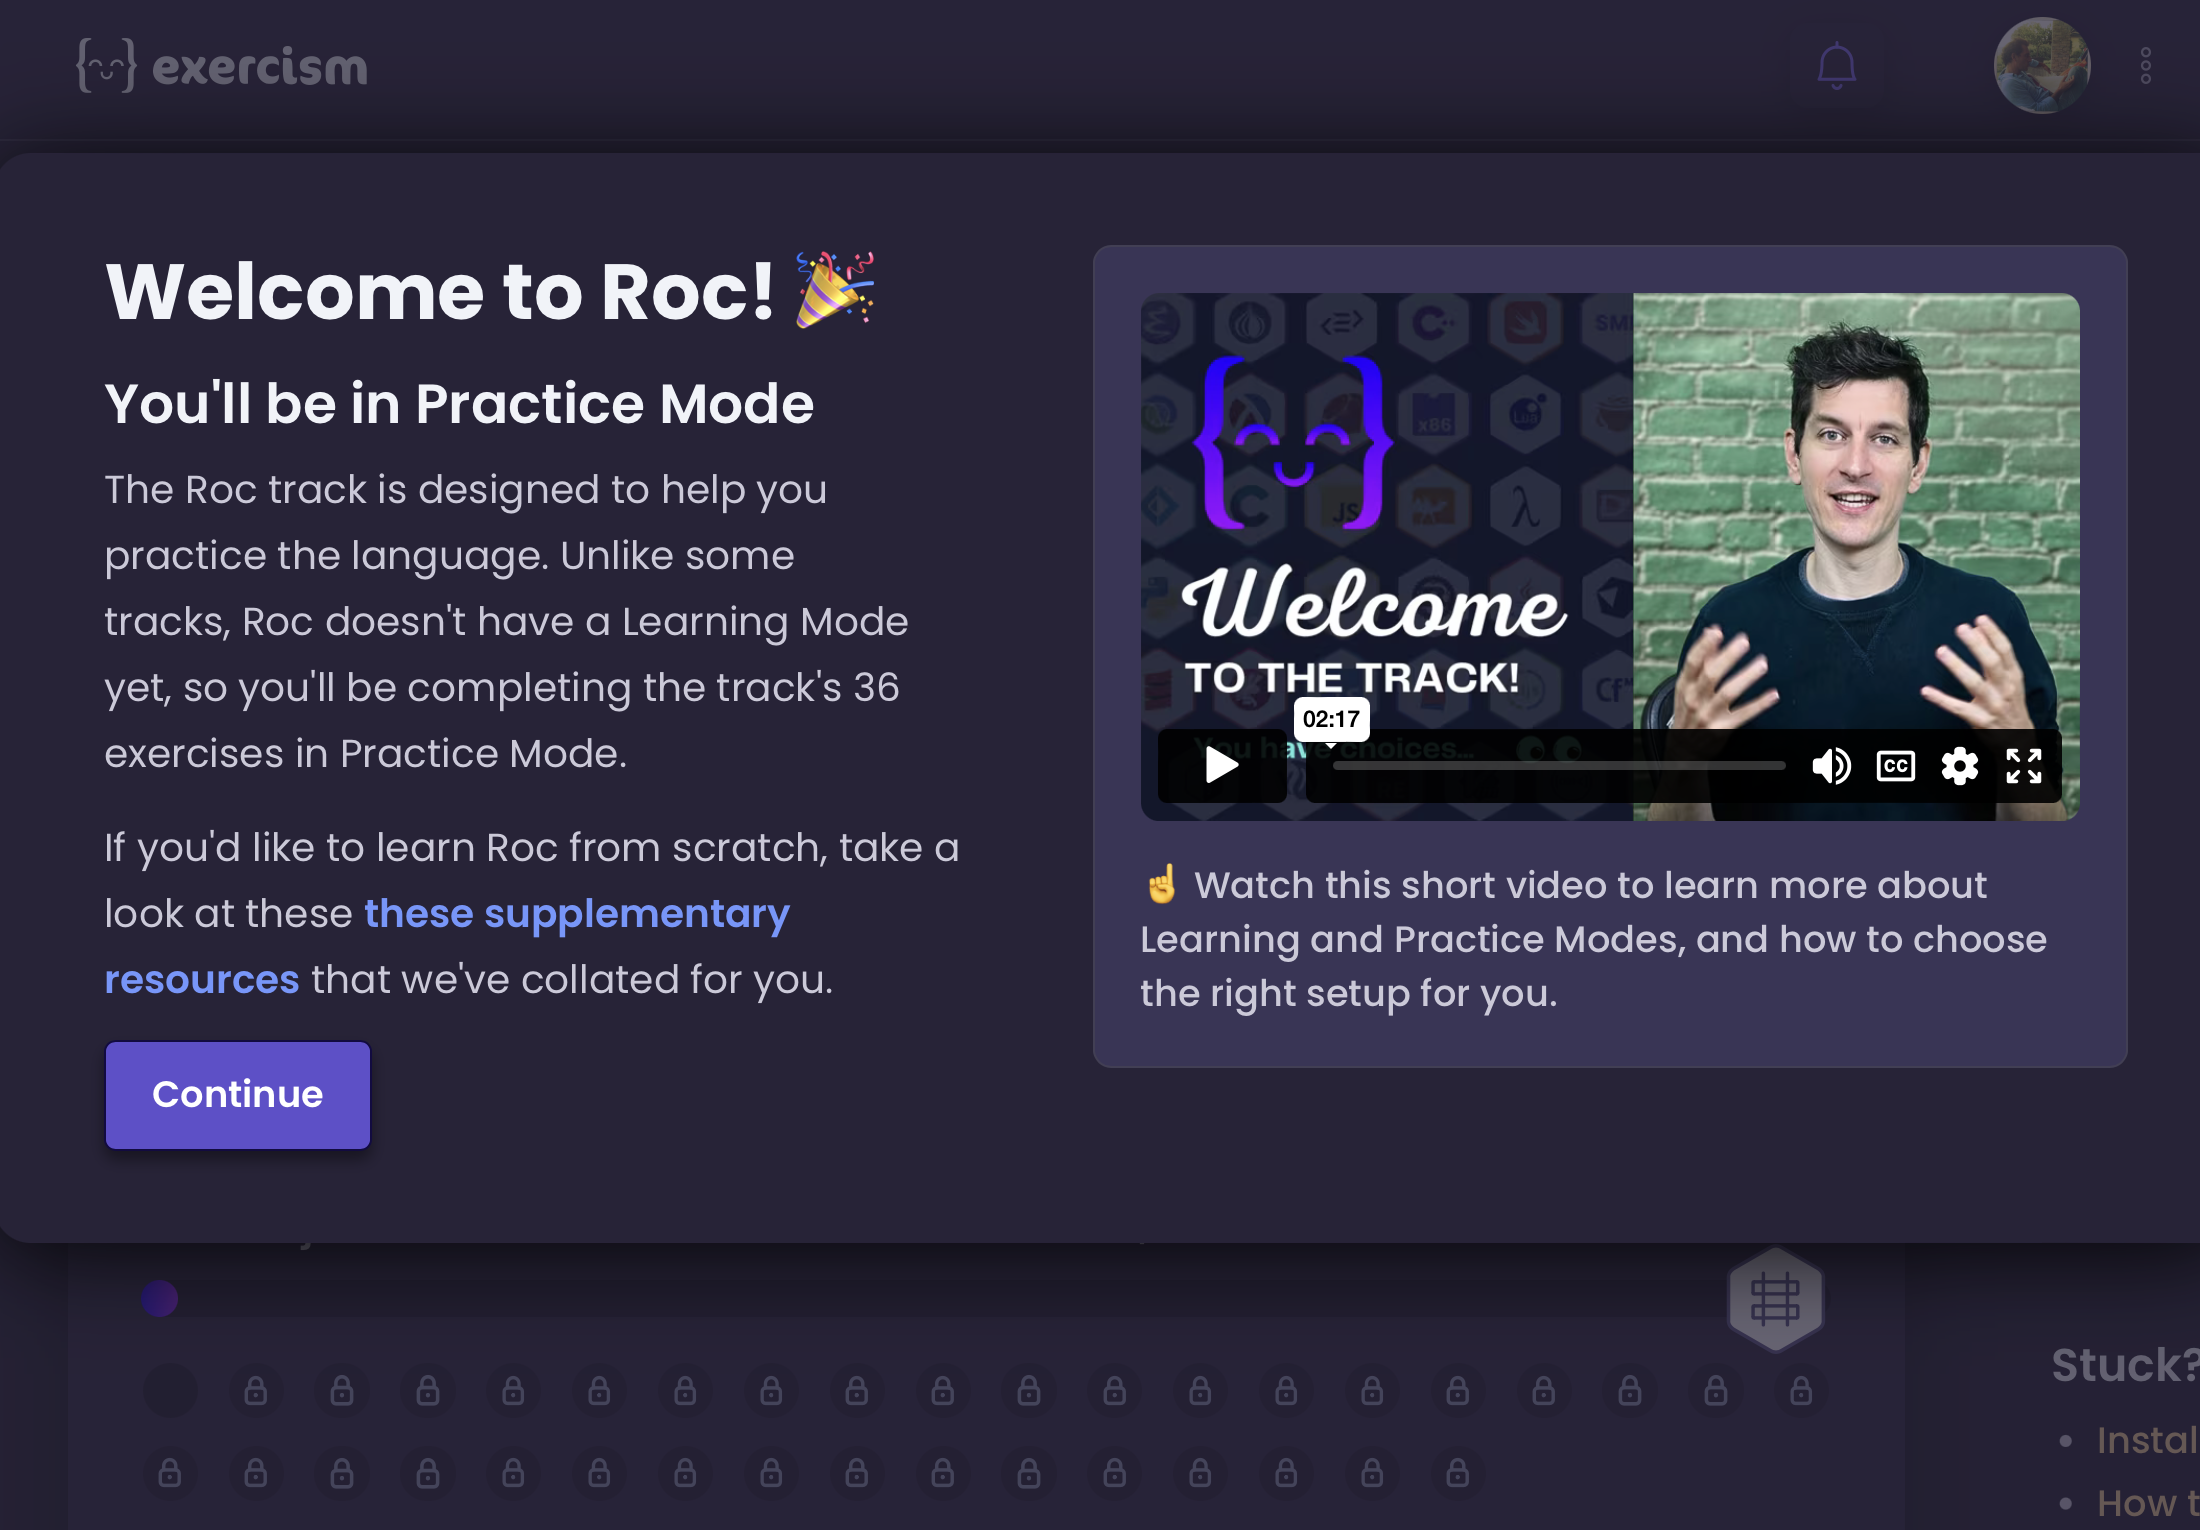Click the purple progress dot

(160, 1299)
